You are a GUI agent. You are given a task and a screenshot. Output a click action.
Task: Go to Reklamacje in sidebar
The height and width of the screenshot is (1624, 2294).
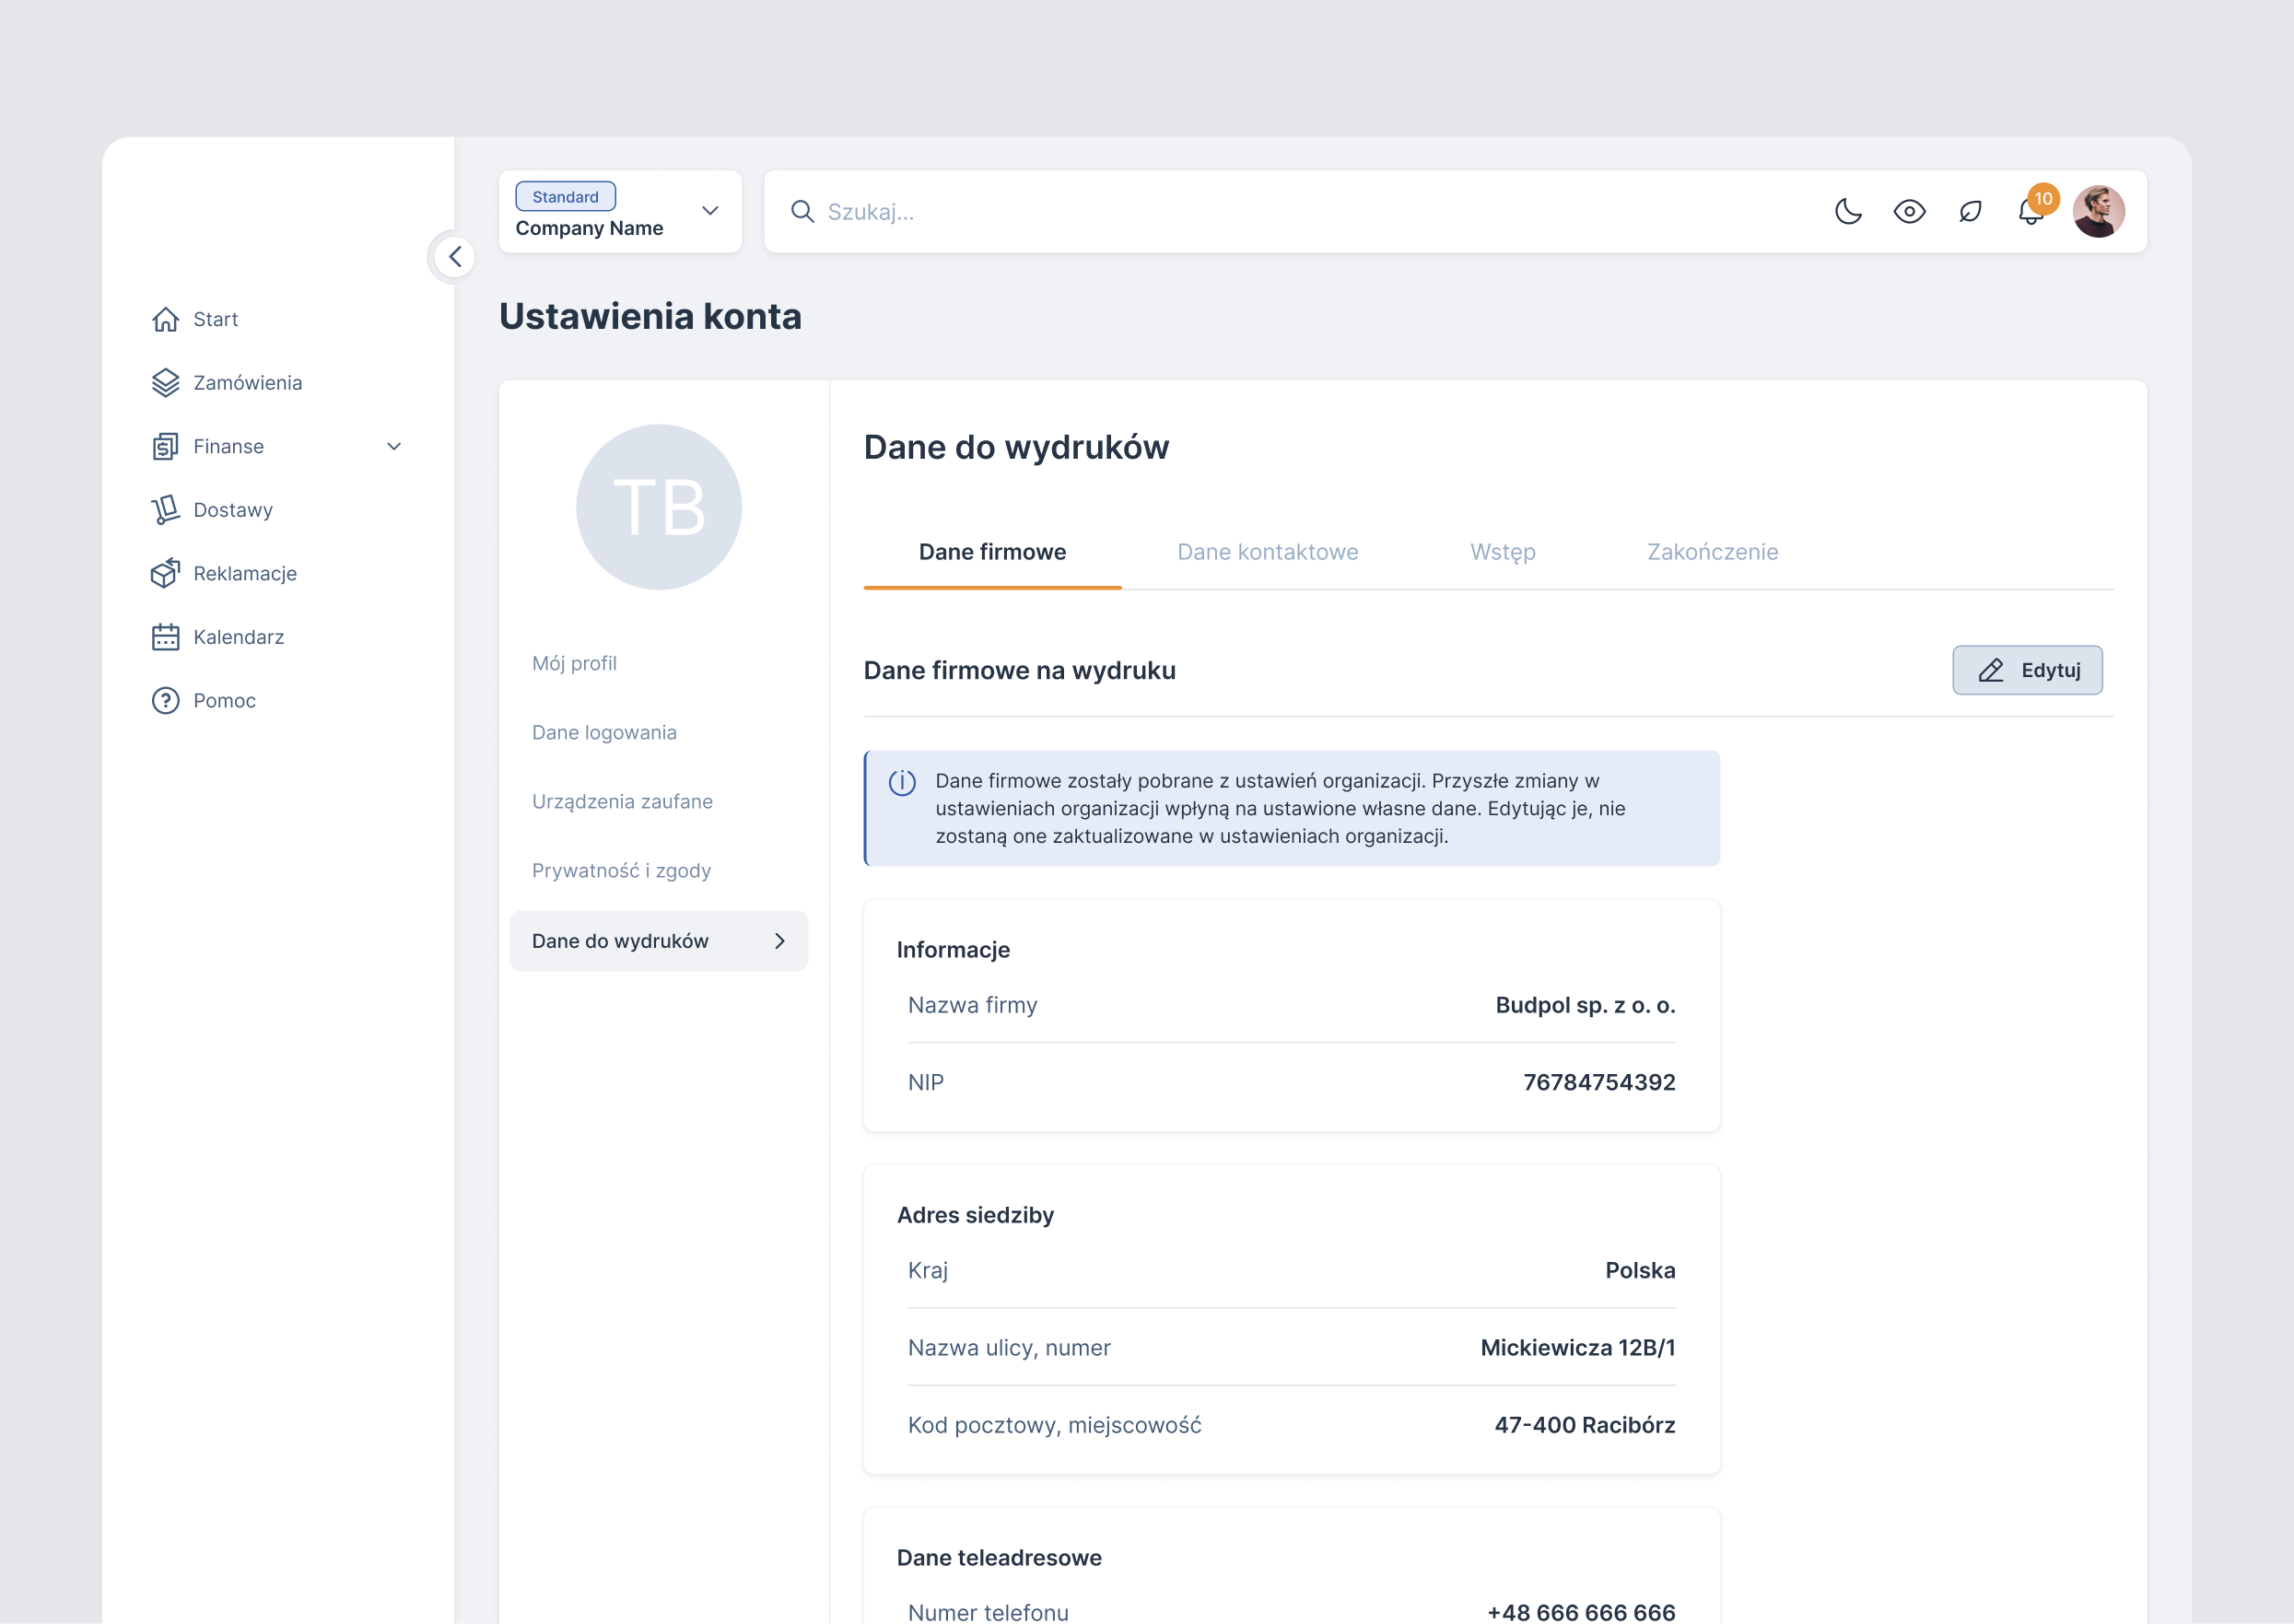pos(245,573)
